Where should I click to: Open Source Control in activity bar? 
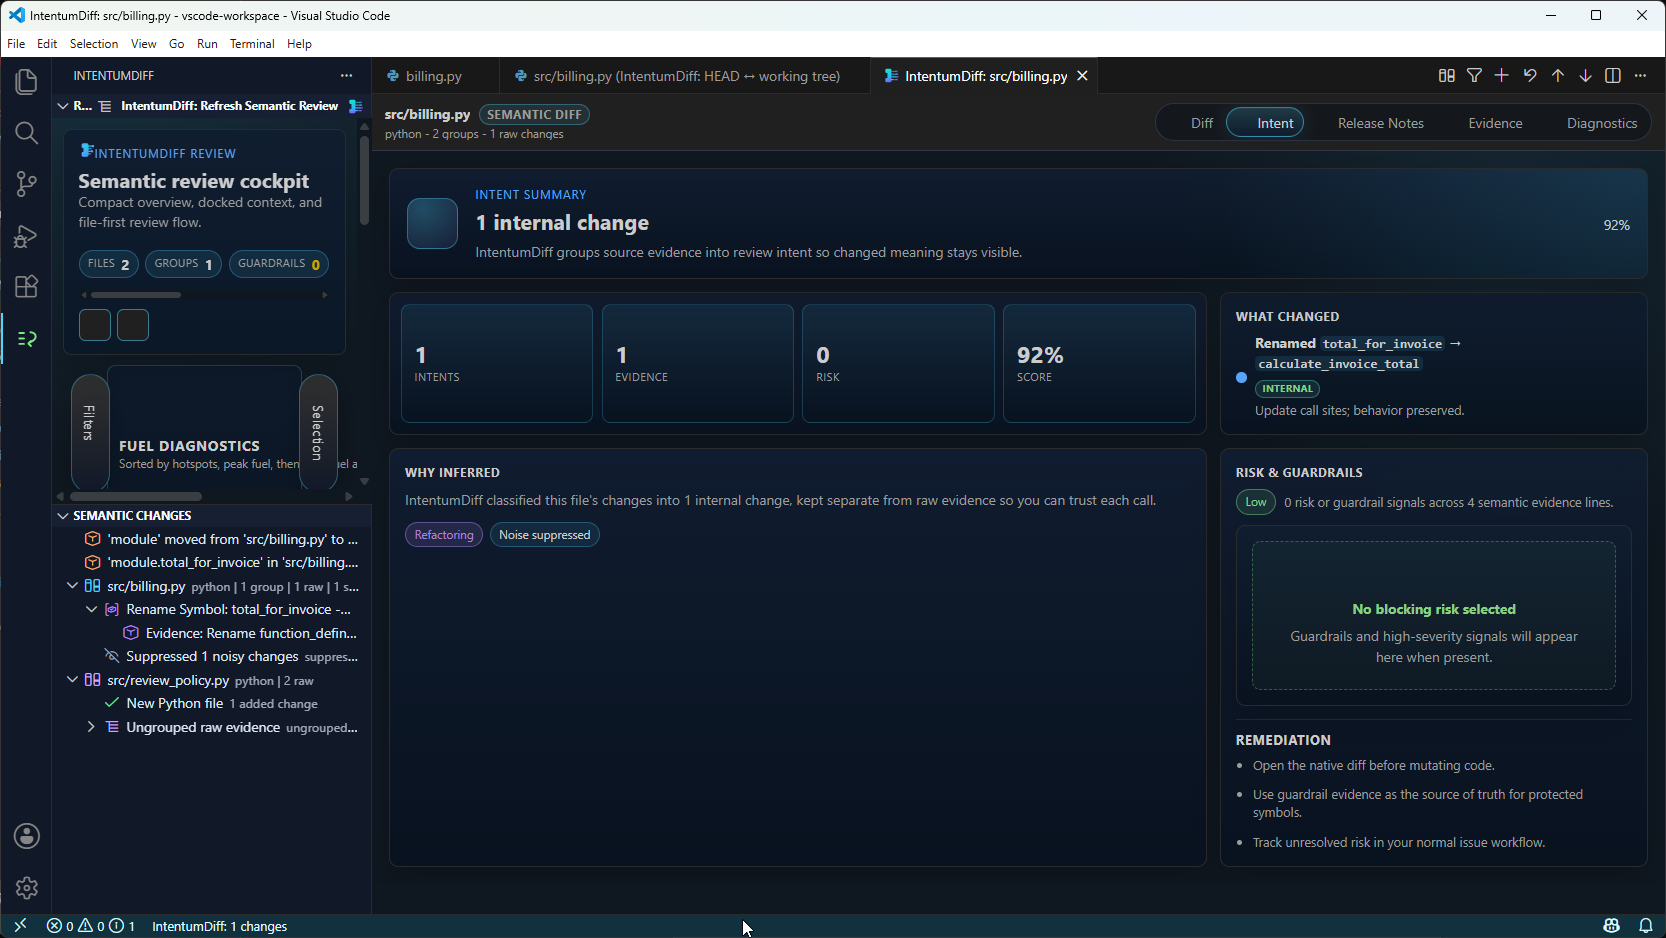click(26, 184)
